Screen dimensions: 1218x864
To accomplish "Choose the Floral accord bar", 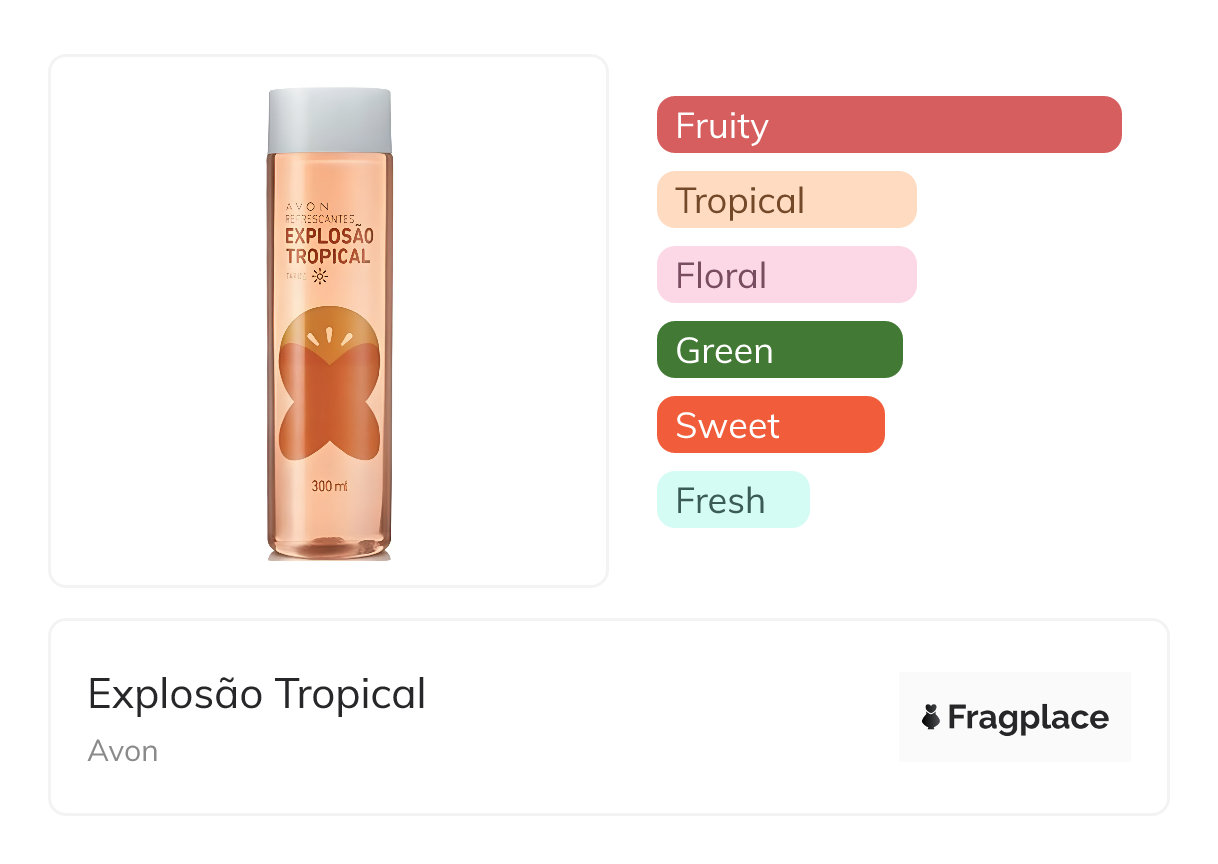I will click(786, 275).
